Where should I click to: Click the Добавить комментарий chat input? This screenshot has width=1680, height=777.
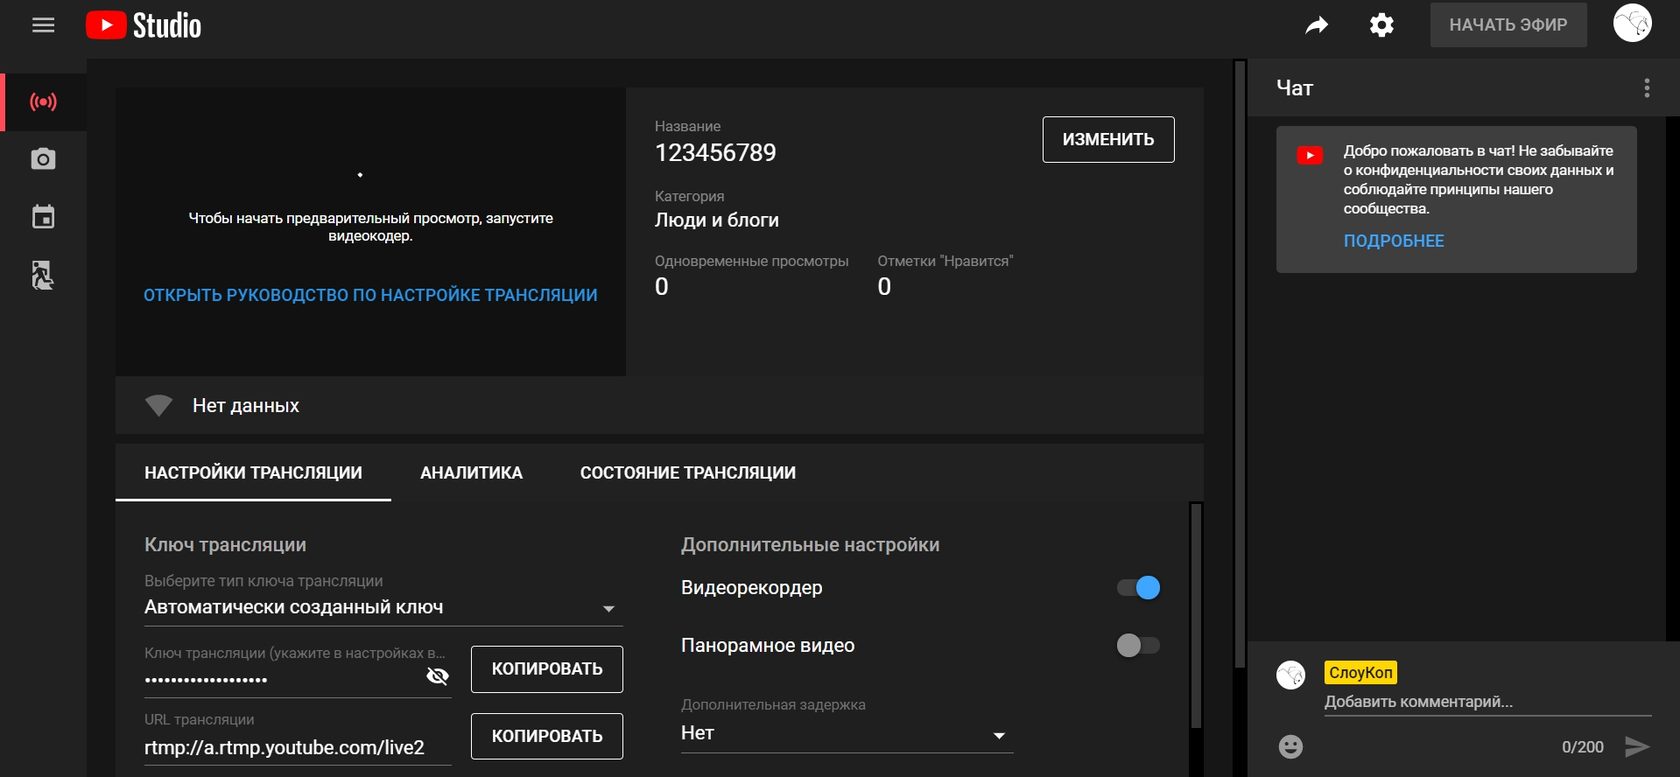[1487, 702]
